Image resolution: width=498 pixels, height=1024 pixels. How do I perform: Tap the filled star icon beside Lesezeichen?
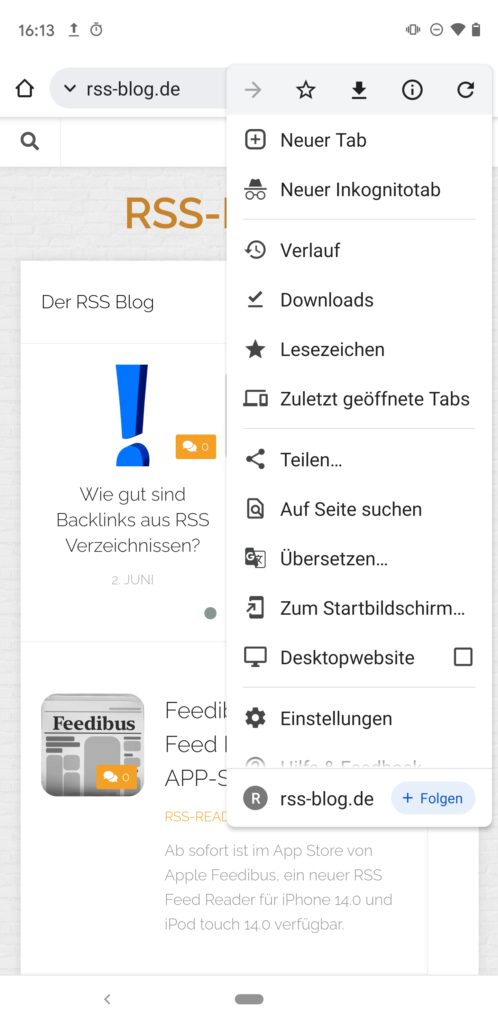coord(255,349)
